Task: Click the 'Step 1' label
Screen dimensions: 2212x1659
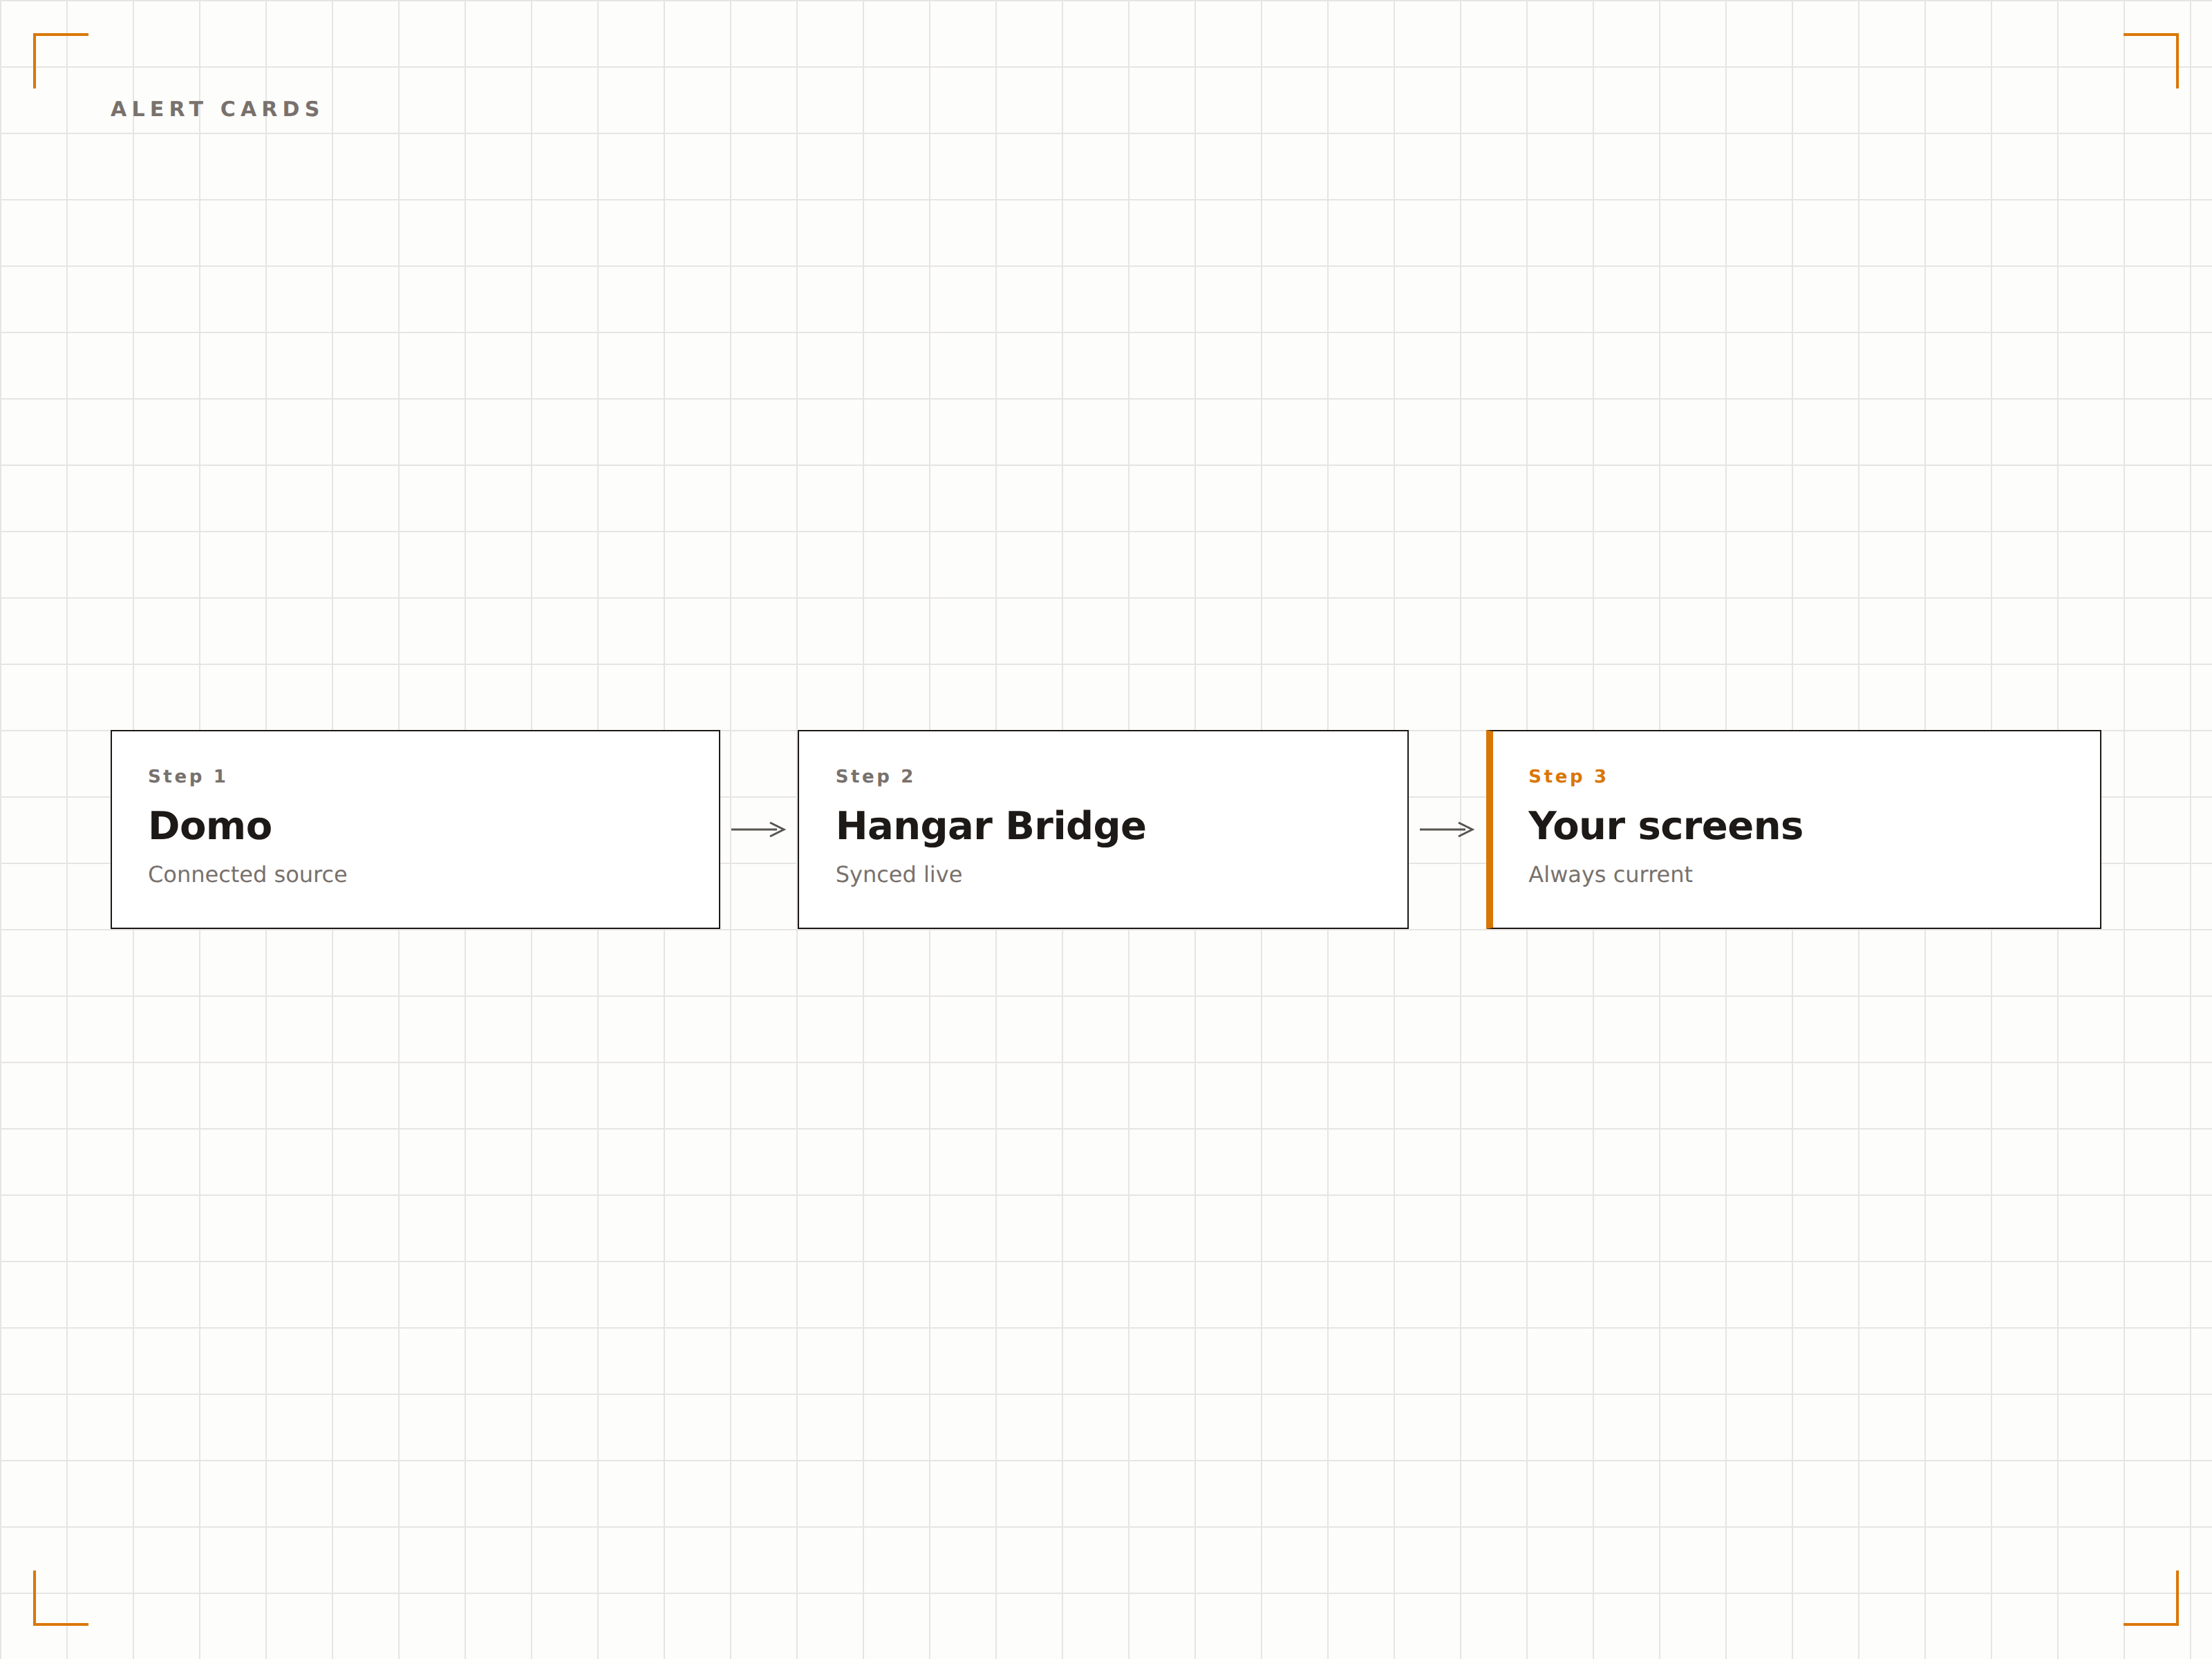Action: [187, 776]
